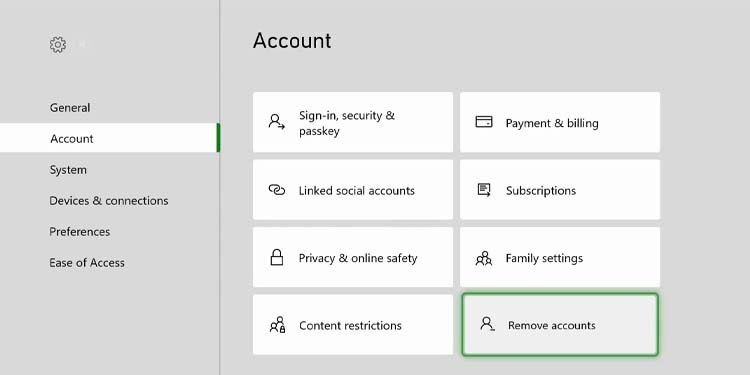
Task: Click the Remove accounts person-minus icon
Action: 487,324
